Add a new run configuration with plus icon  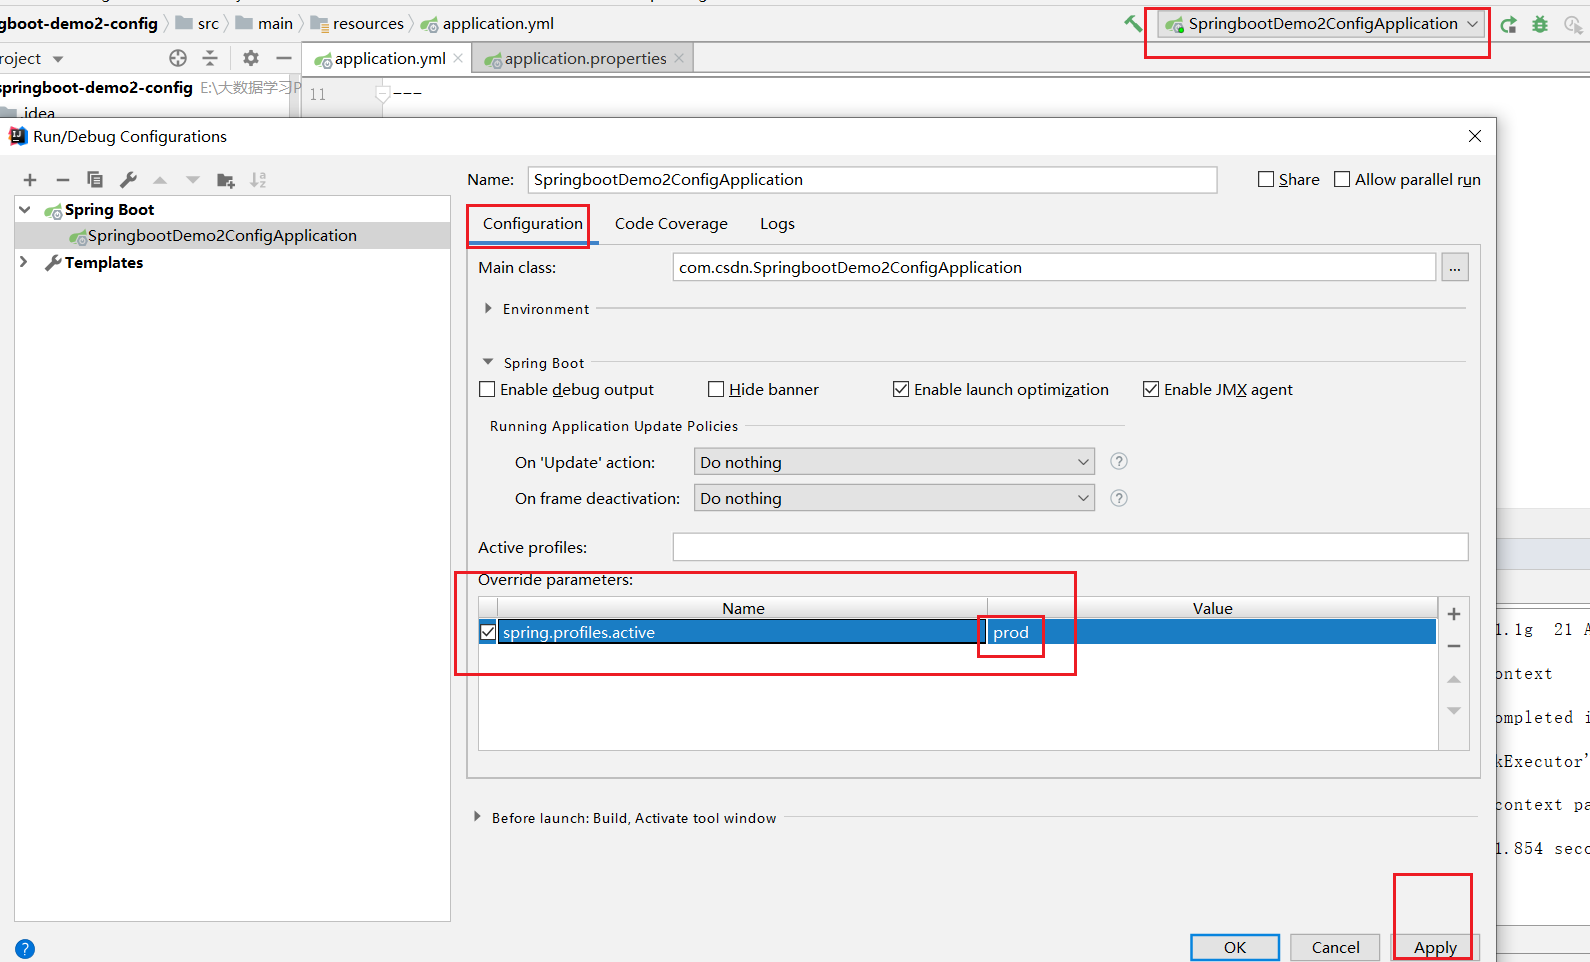[30, 180]
